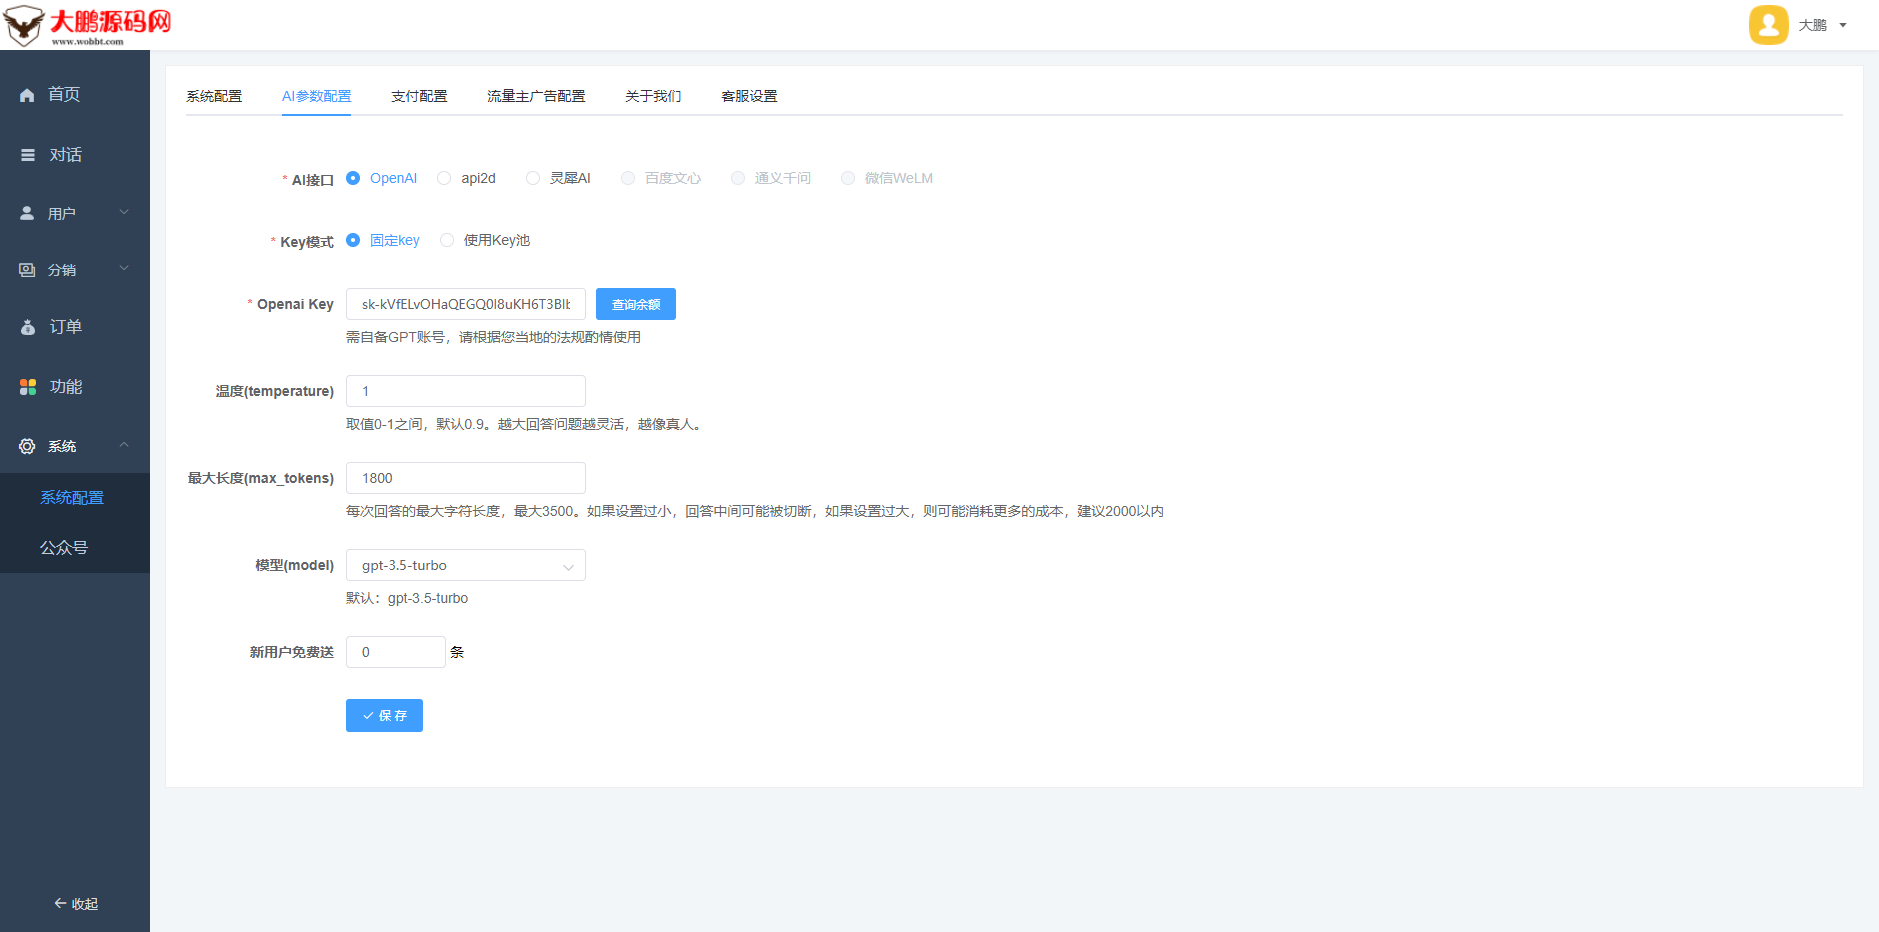Open the 客服设置 tab

point(748,95)
